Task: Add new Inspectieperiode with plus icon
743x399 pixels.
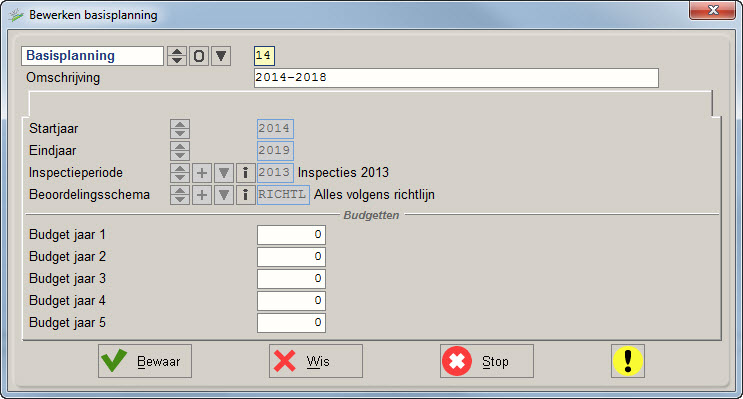Action: pyautogui.click(x=202, y=173)
